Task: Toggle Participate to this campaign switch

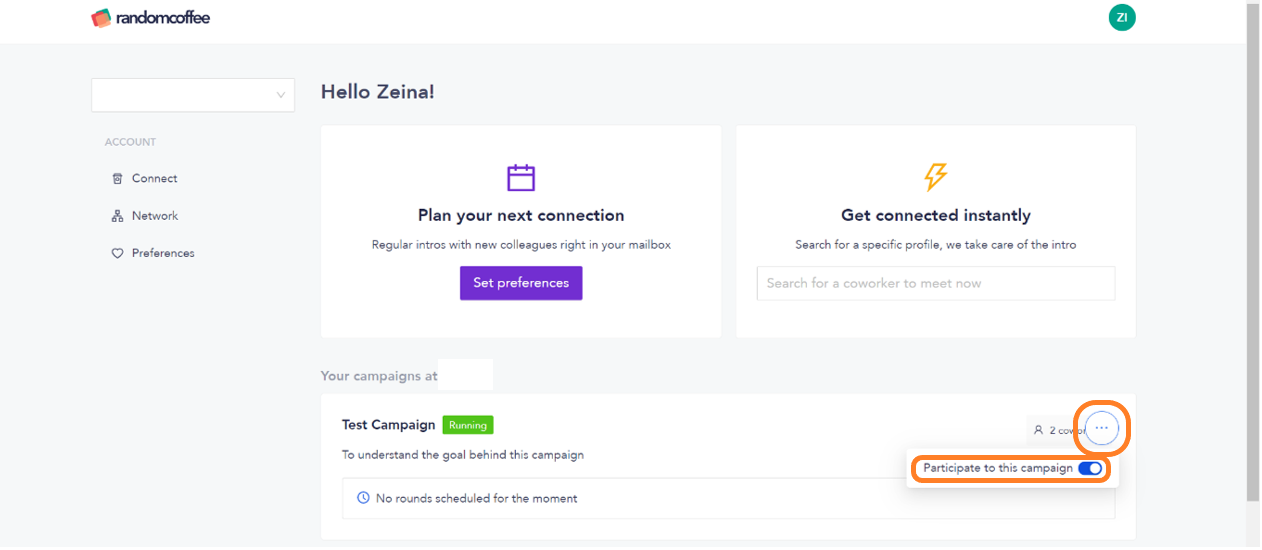Action: (x=1090, y=469)
